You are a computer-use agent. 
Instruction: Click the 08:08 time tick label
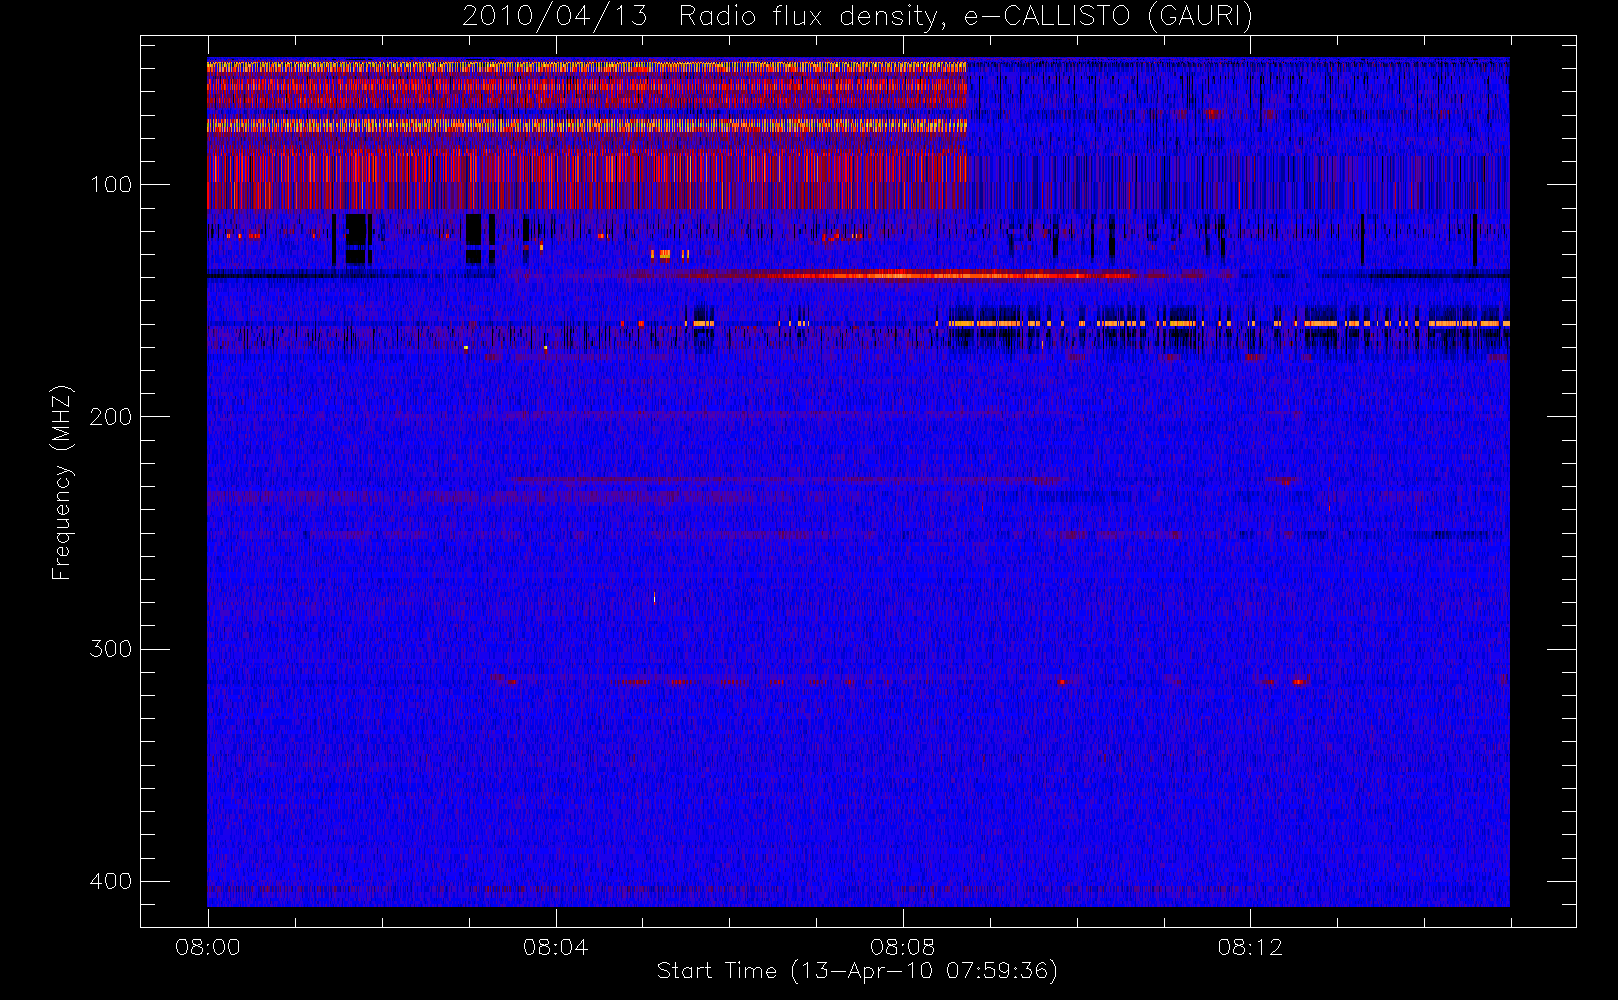tap(902, 947)
